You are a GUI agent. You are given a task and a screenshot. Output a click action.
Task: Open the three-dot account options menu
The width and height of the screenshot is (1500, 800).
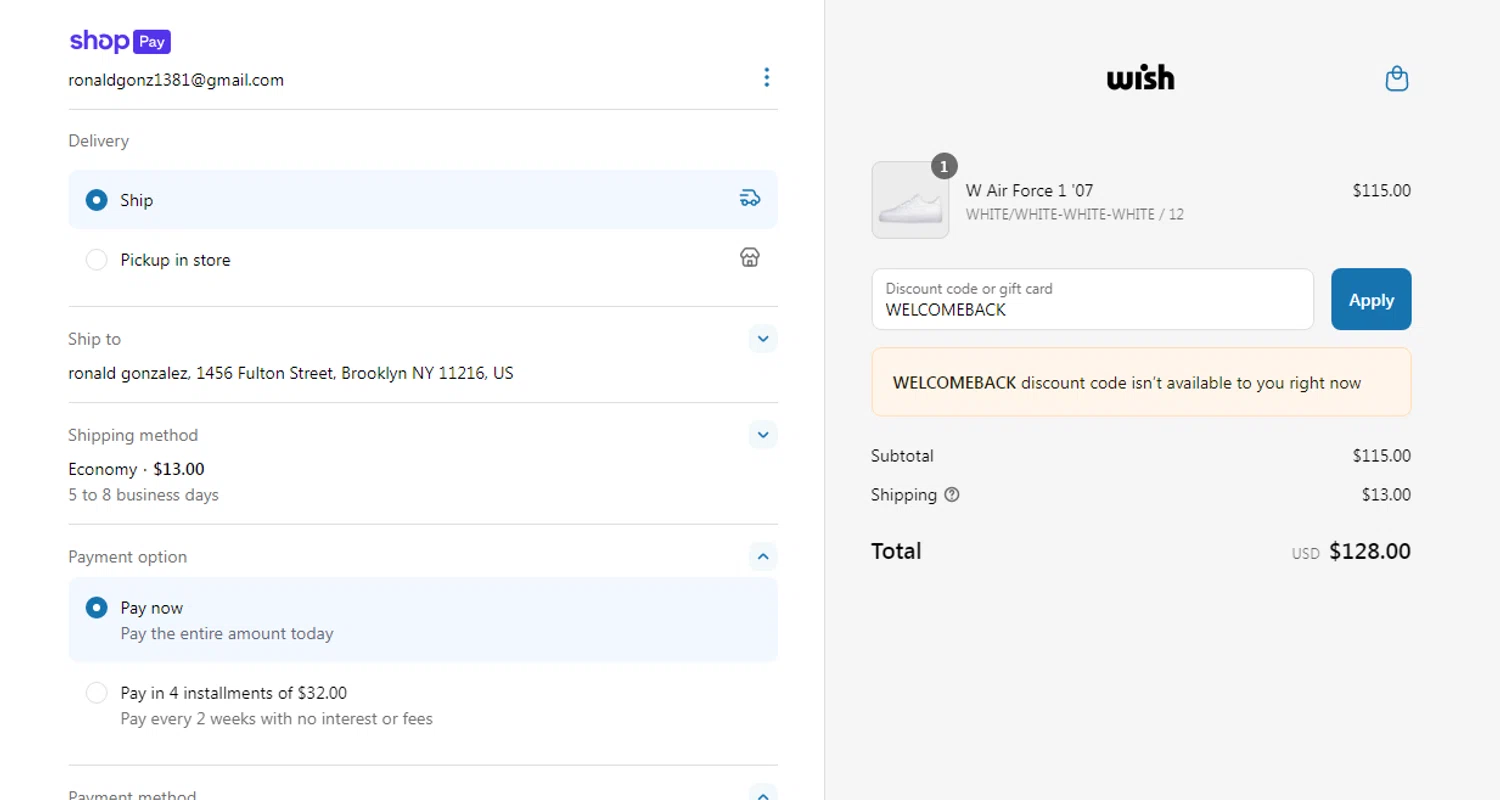click(x=766, y=77)
